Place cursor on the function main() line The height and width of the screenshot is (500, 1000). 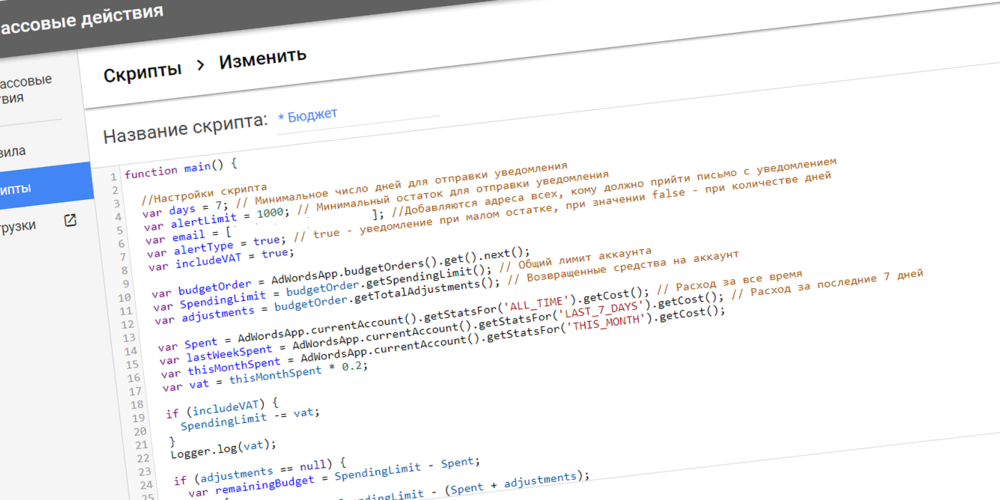click(x=181, y=166)
